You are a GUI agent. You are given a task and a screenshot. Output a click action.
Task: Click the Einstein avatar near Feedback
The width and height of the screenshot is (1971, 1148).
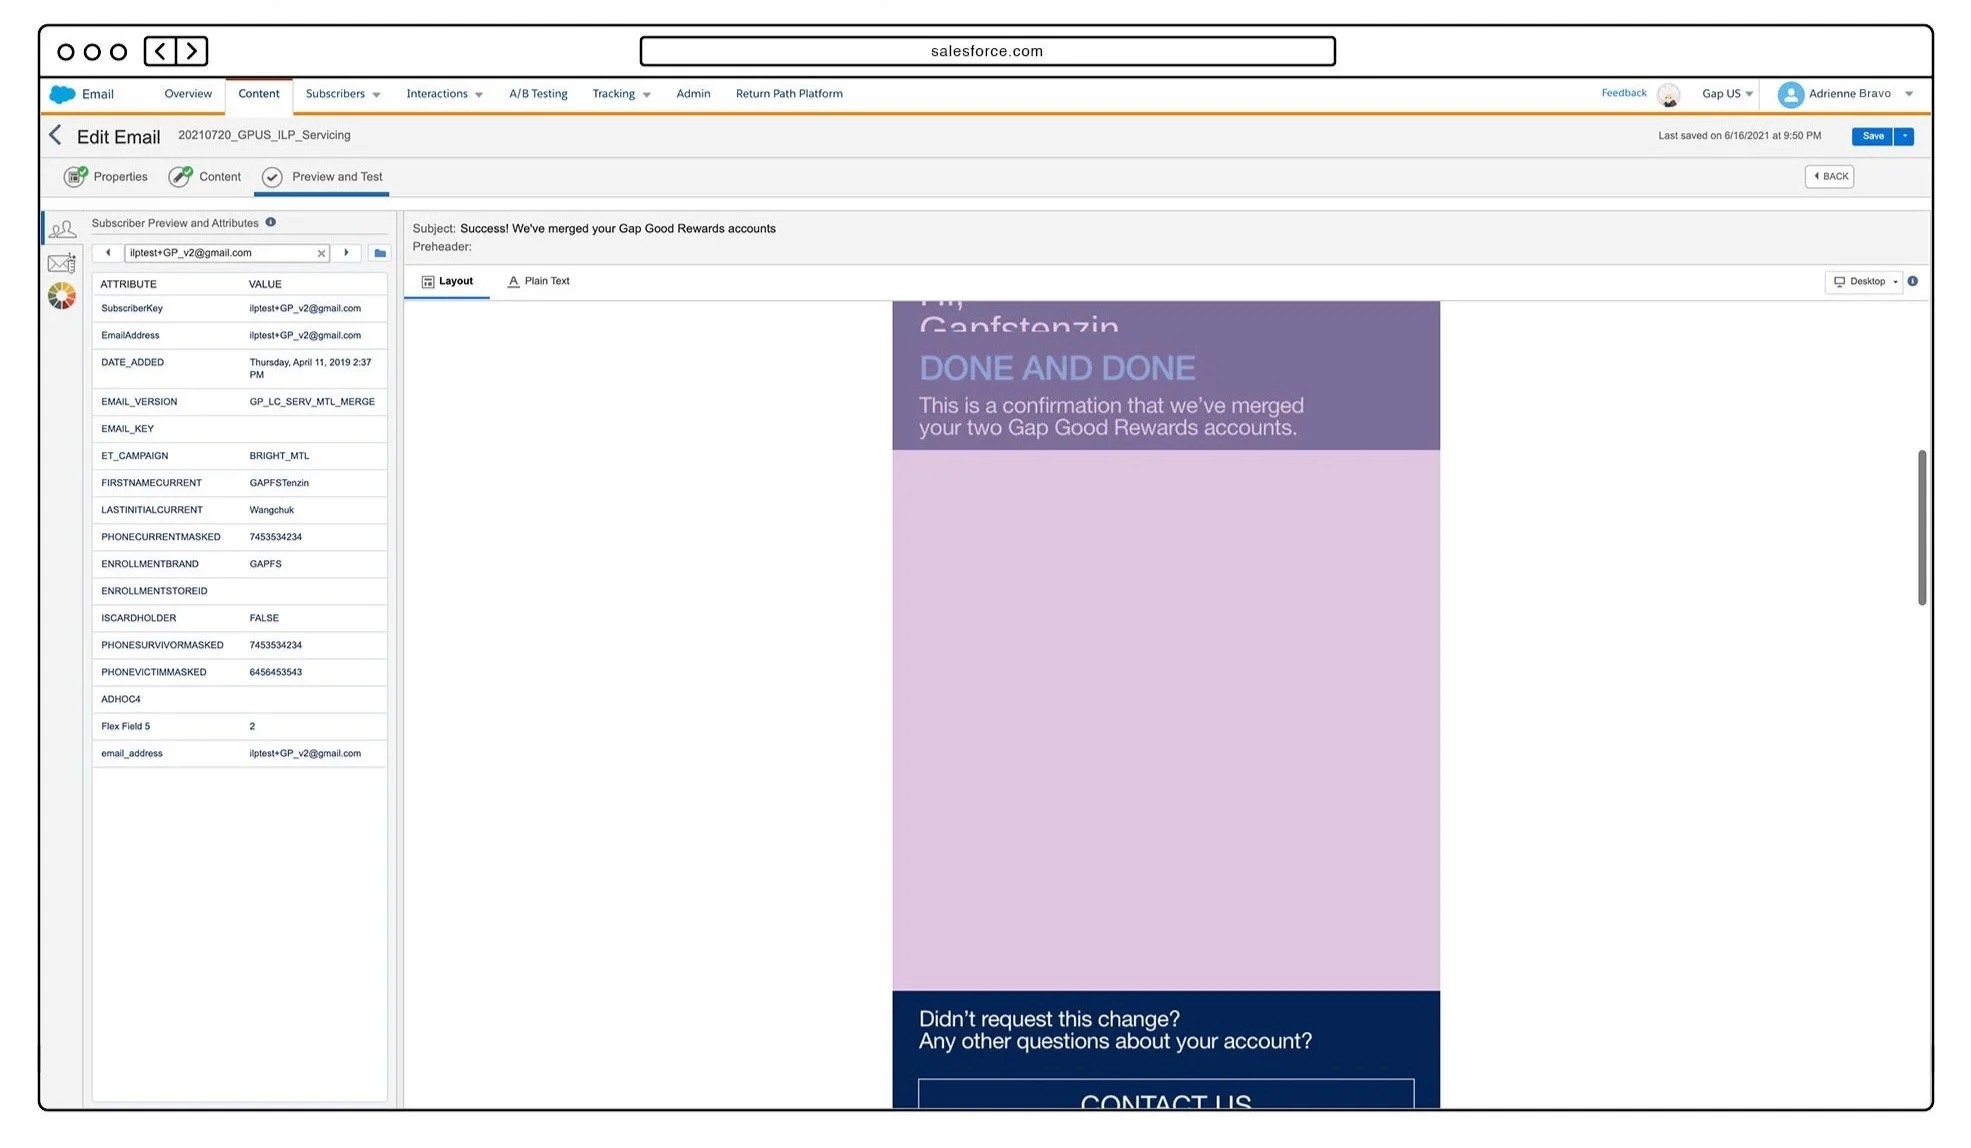coord(1668,95)
